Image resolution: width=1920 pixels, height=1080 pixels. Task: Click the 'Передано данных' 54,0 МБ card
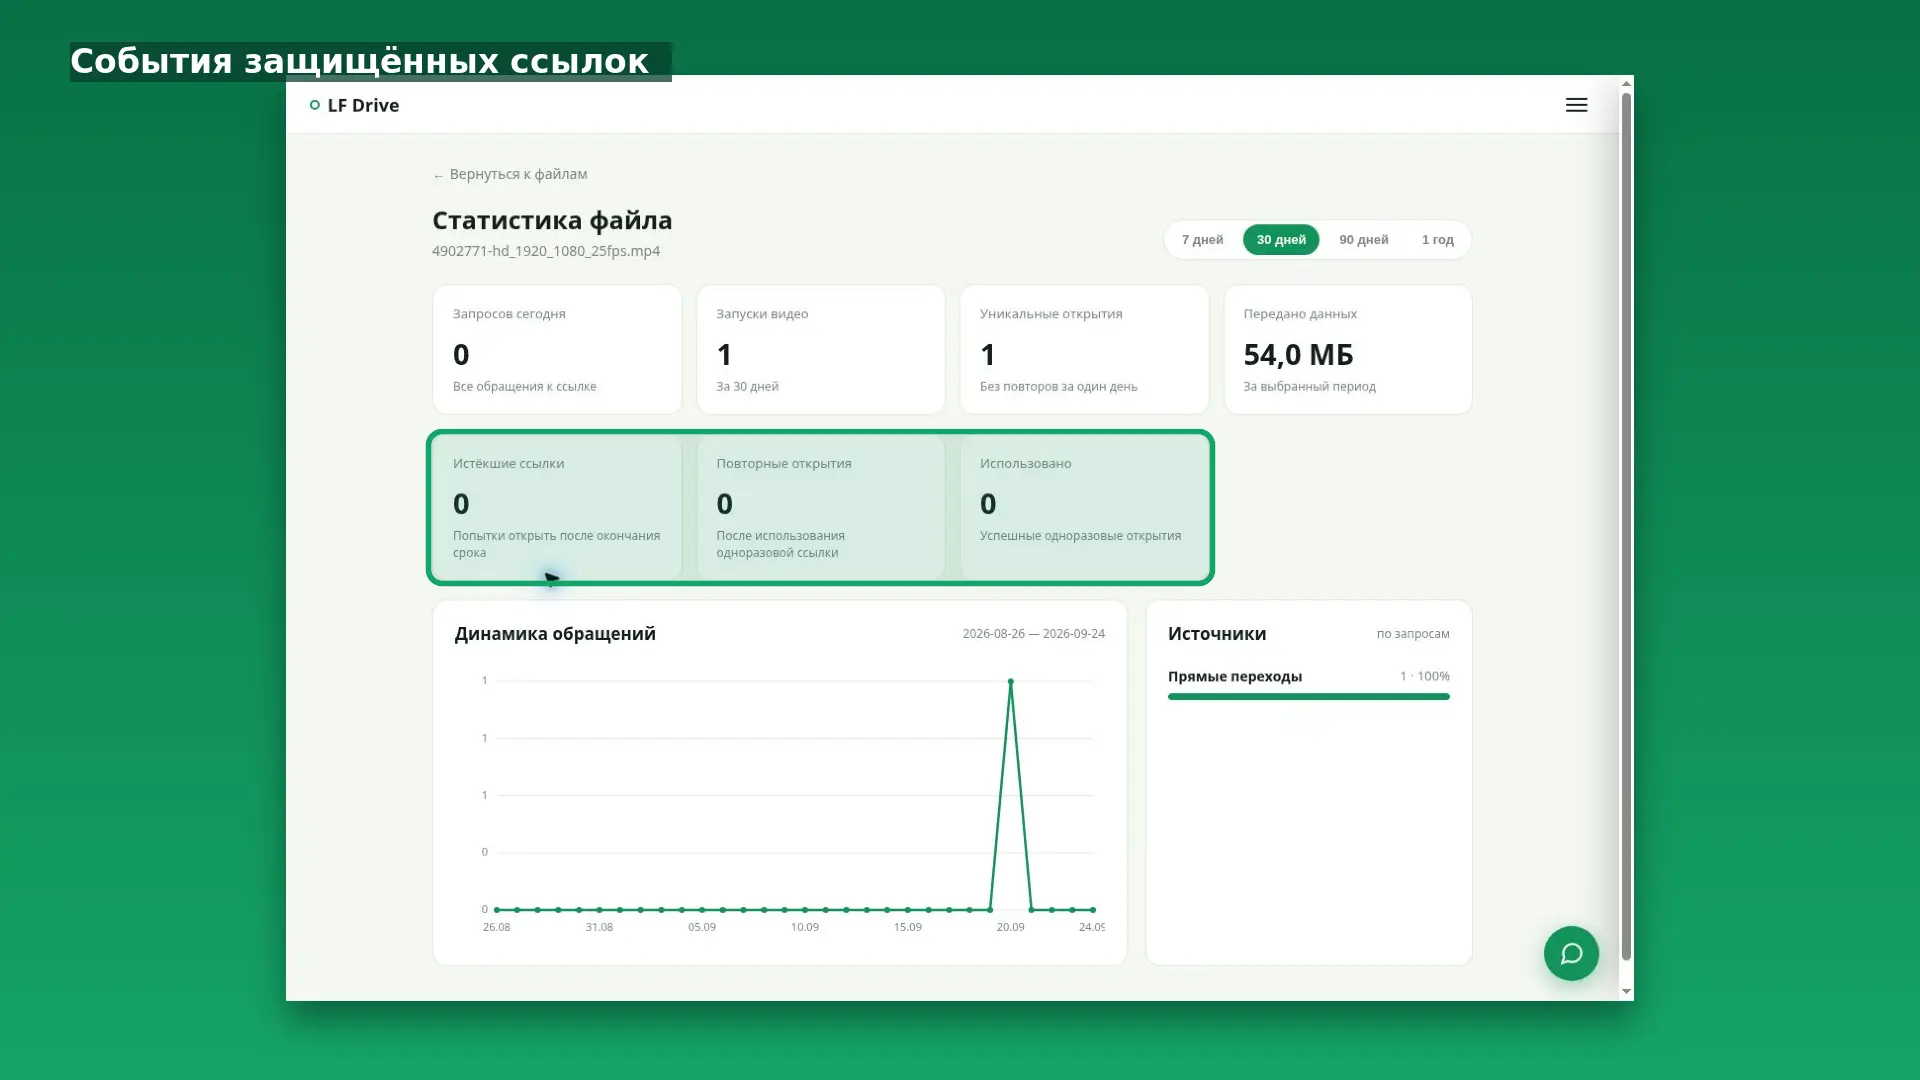pos(1348,349)
